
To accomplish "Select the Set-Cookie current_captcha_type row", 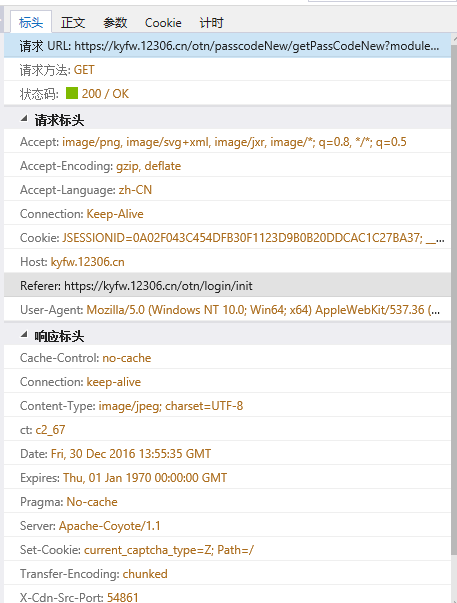I will point(227,549).
